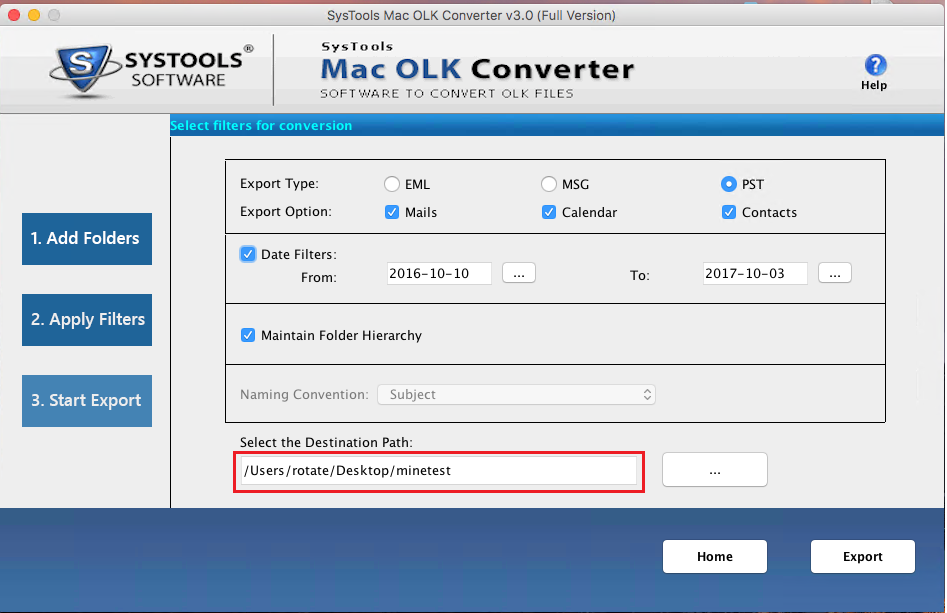
Task: Click the 'Select filters for conversion' heading
Action: click(261, 126)
